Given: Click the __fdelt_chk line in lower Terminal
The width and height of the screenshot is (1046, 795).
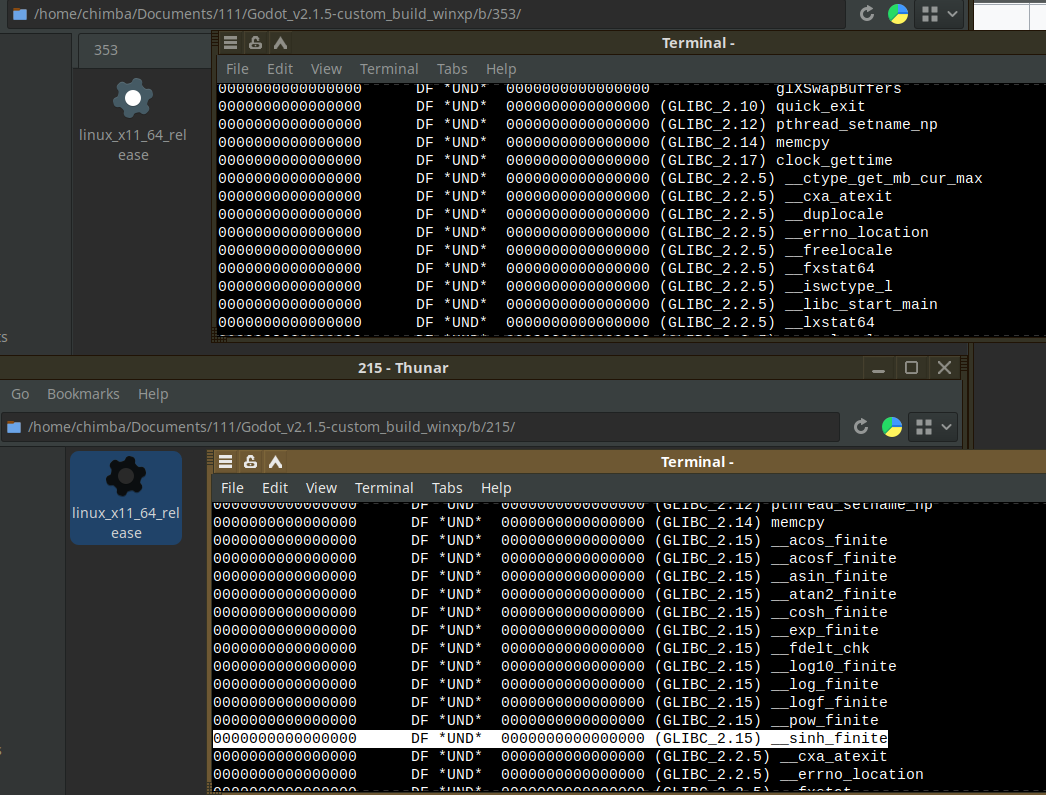Looking at the screenshot, I should click(x=541, y=648).
